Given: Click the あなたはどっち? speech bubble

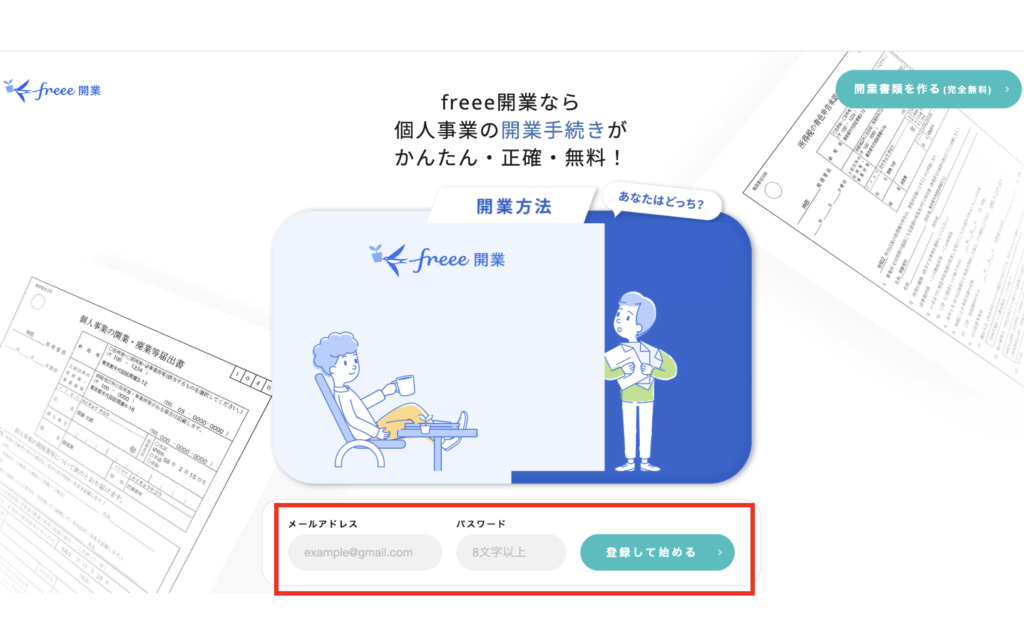Looking at the screenshot, I should pos(661,200).
